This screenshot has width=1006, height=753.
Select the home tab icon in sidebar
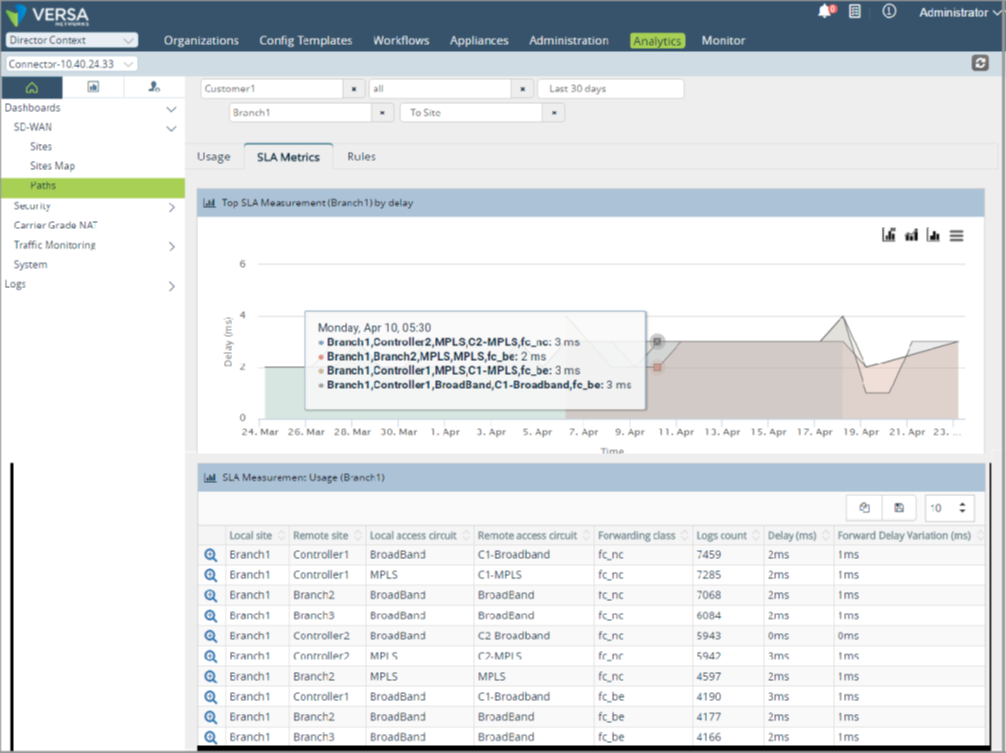pyautogui.click(x=31, y=87)
